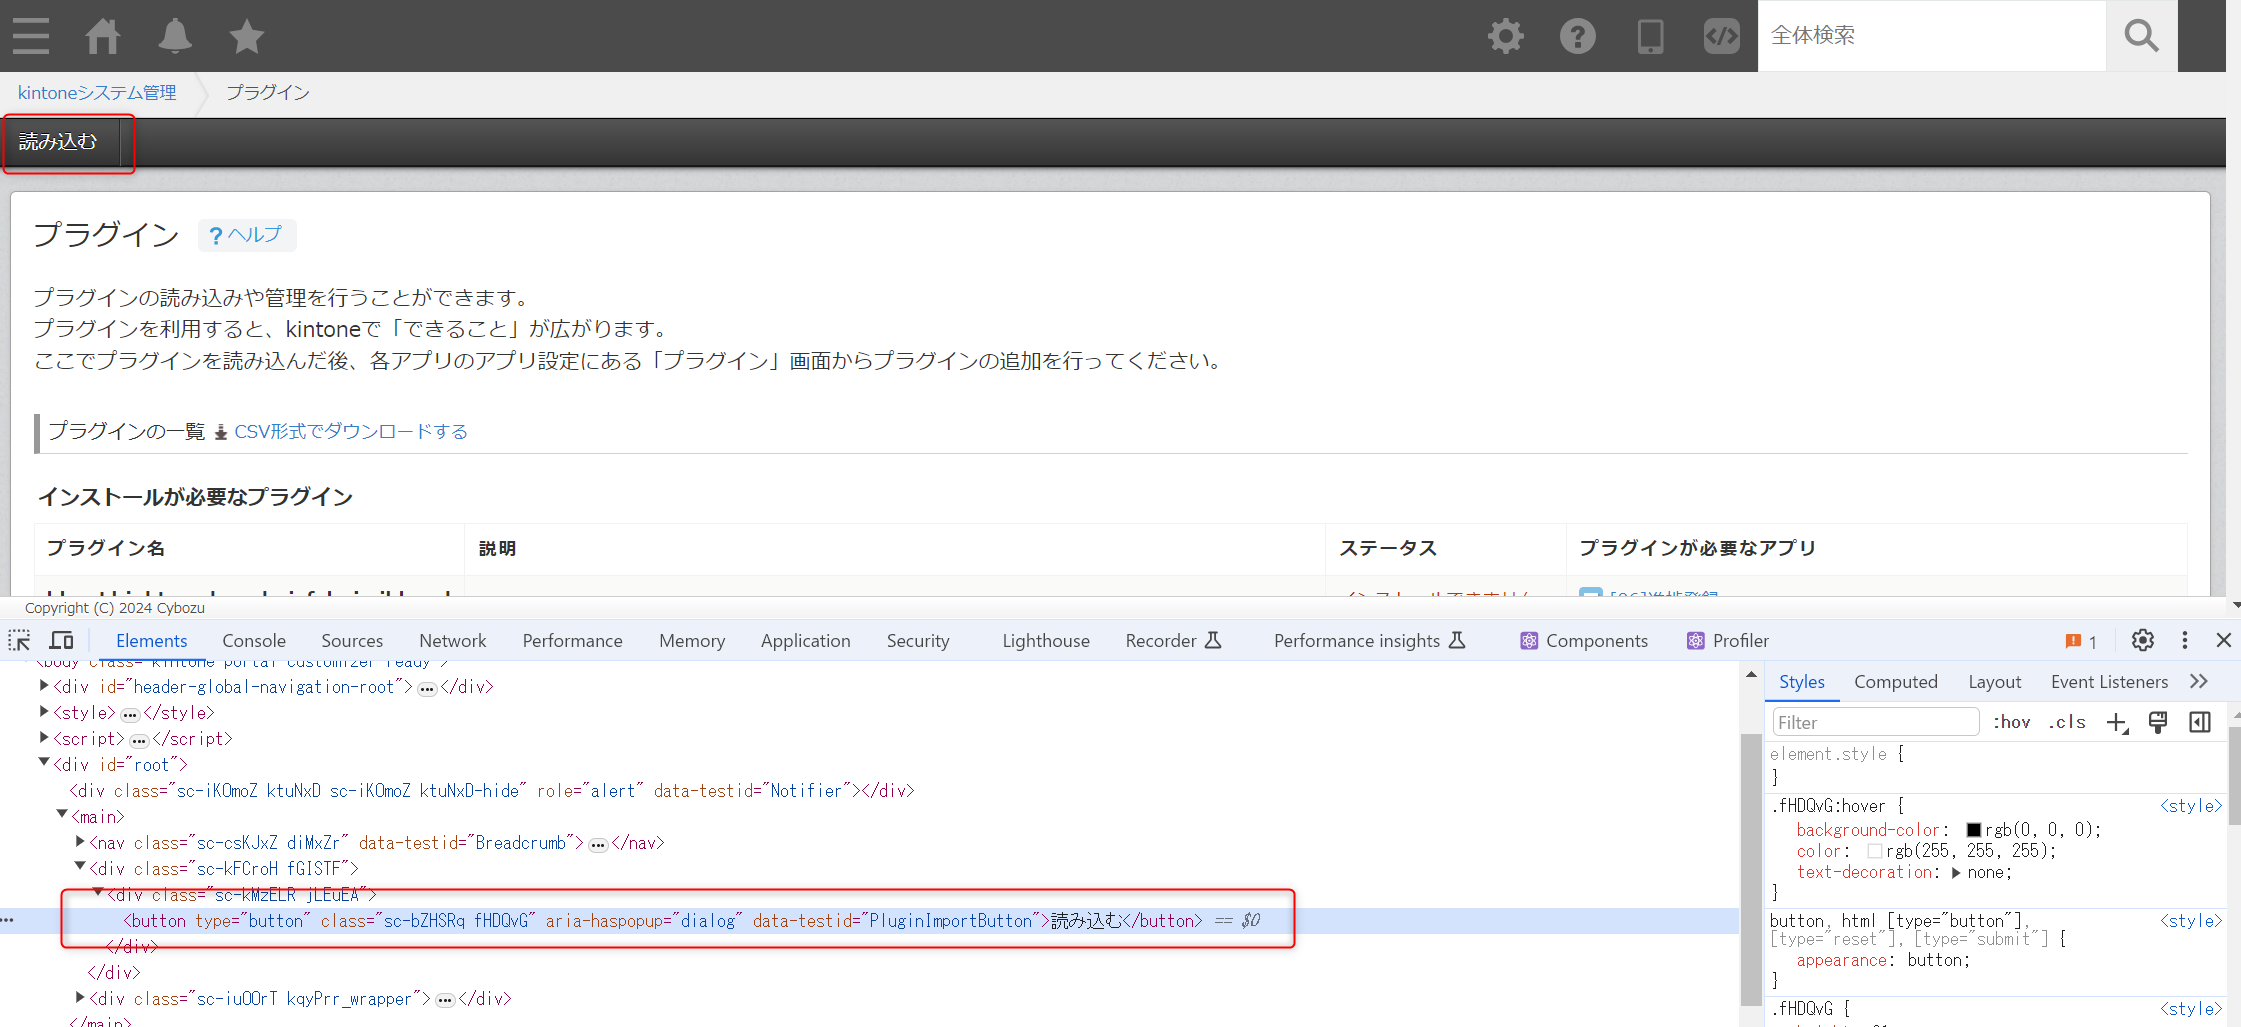Enable the element inspection picker tool
Image resolution: width=2241 pixels, height=1027 pixels.
point(19,640)
